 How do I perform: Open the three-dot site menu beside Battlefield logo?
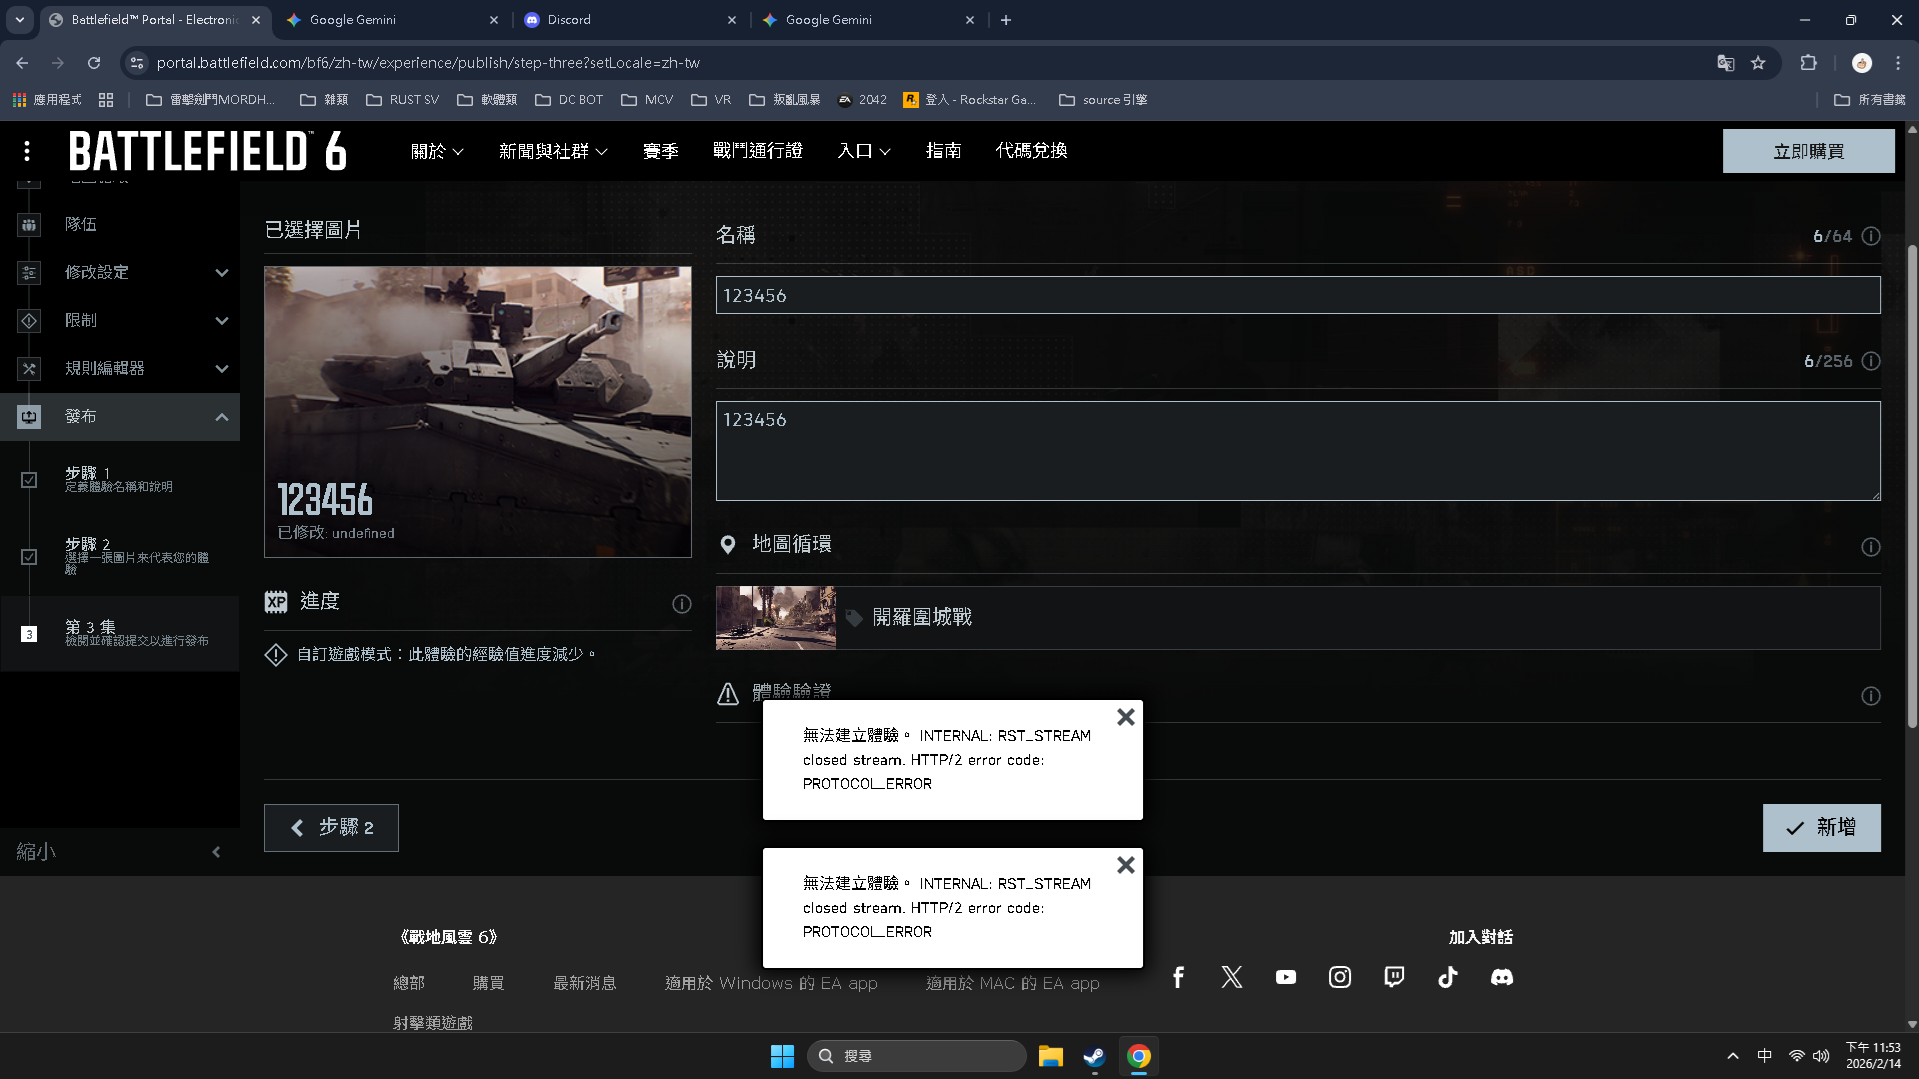27,151
